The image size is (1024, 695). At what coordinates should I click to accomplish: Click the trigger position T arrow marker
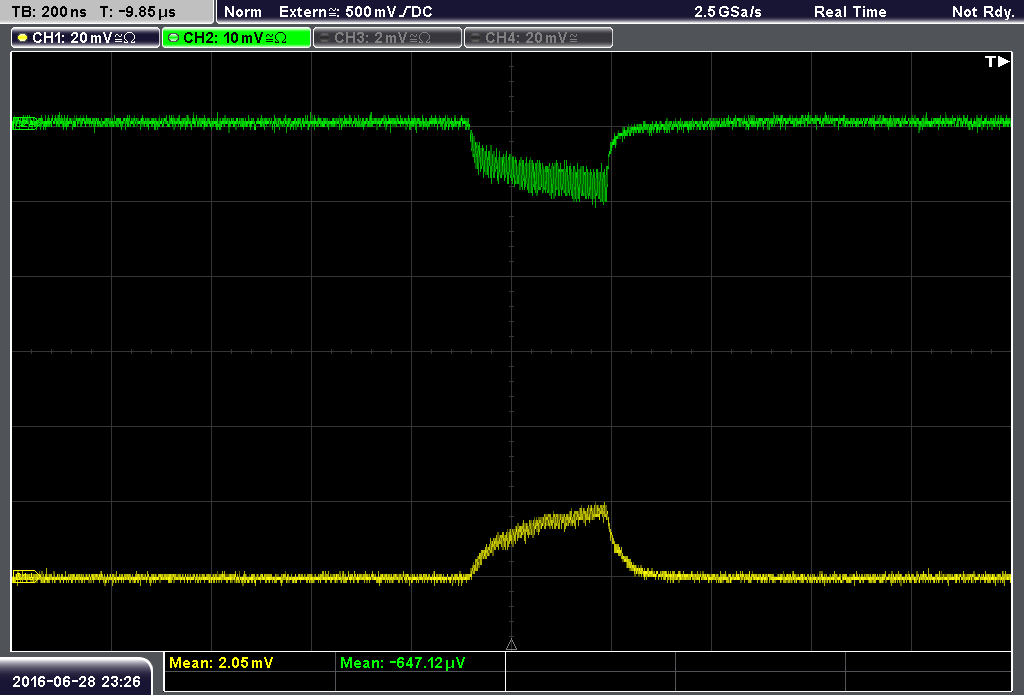(997, 61)
